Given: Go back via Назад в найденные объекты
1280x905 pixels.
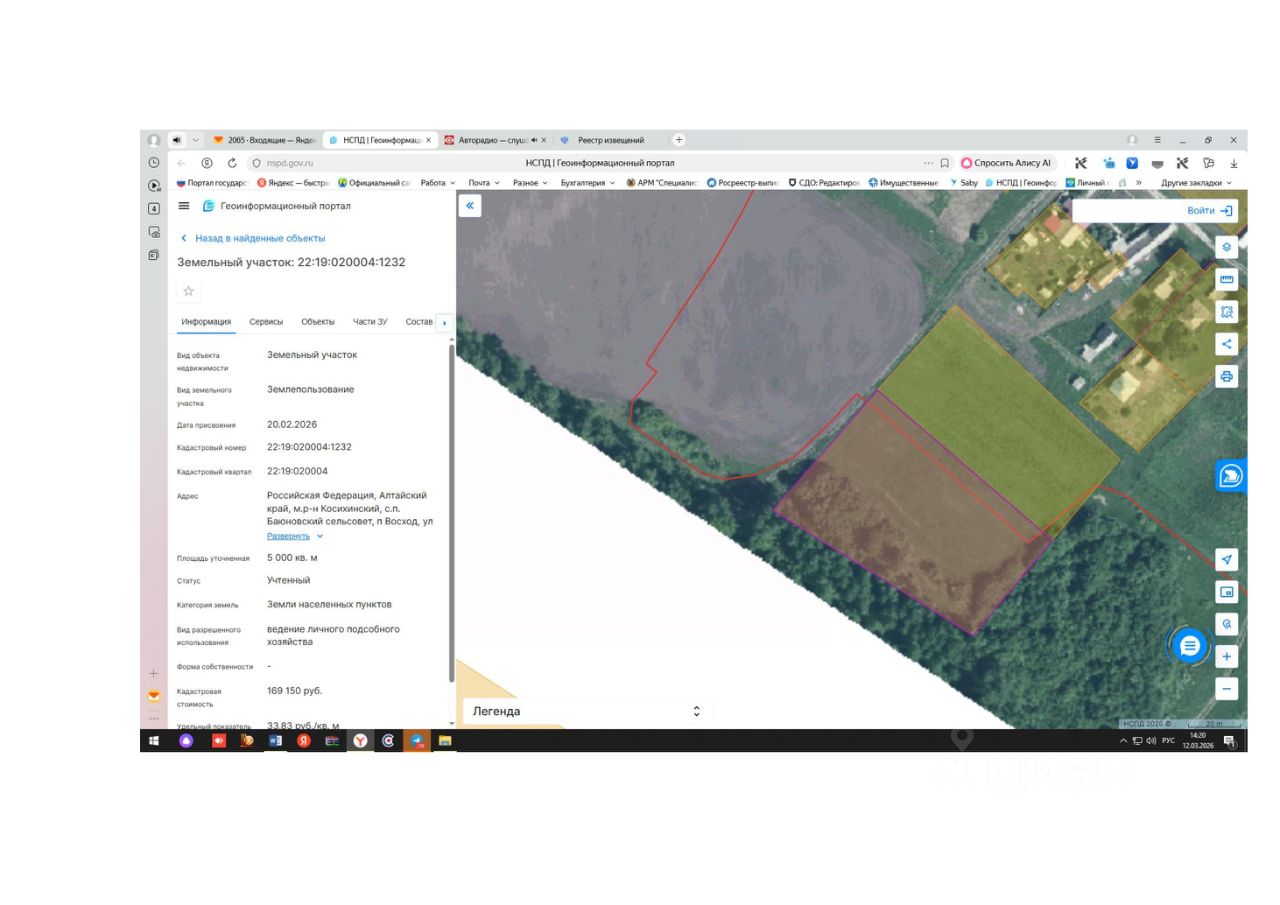Looking at the screenshot, I should tap(253, 238).
